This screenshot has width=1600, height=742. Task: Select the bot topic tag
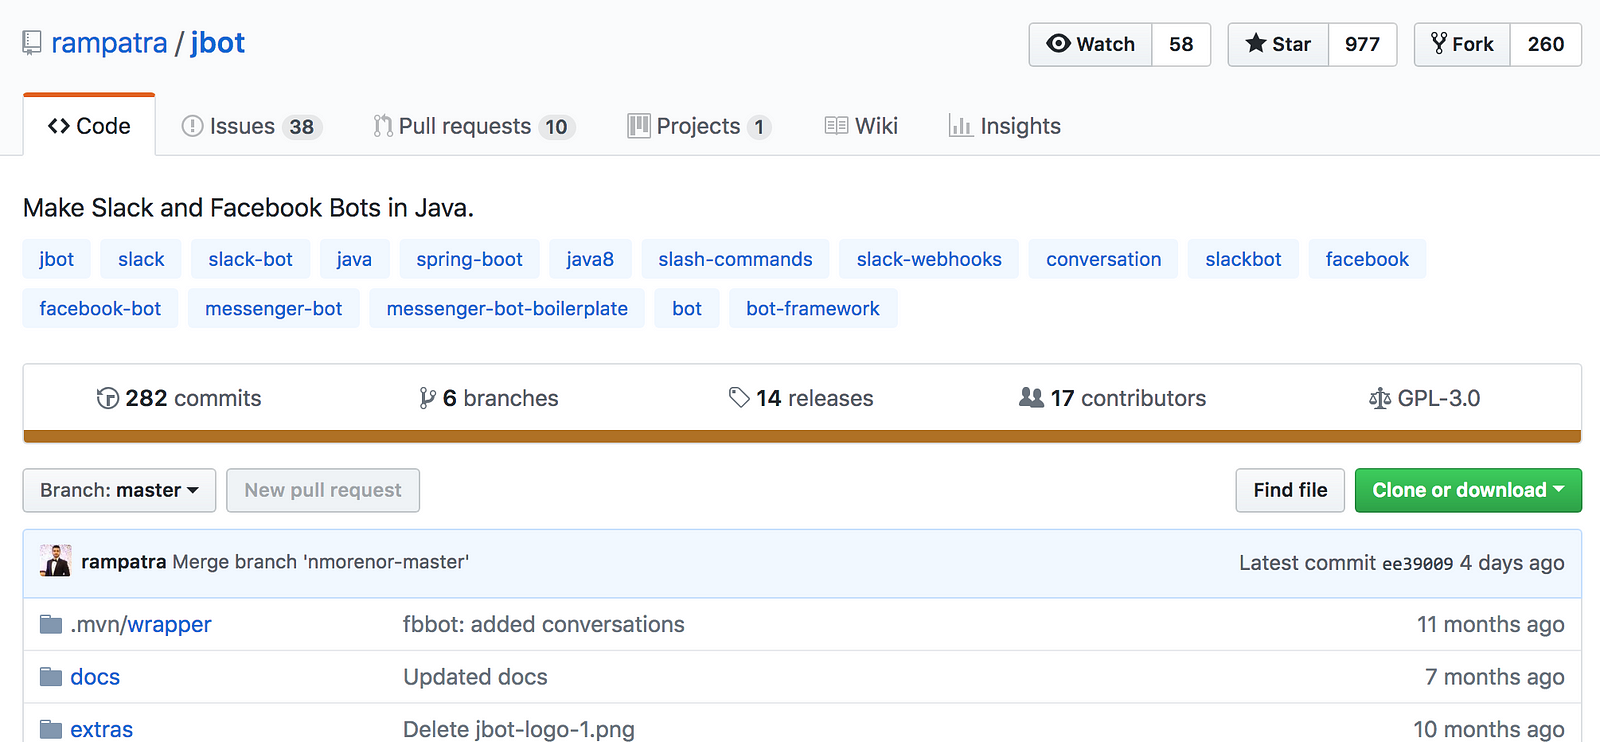(687, 308)
